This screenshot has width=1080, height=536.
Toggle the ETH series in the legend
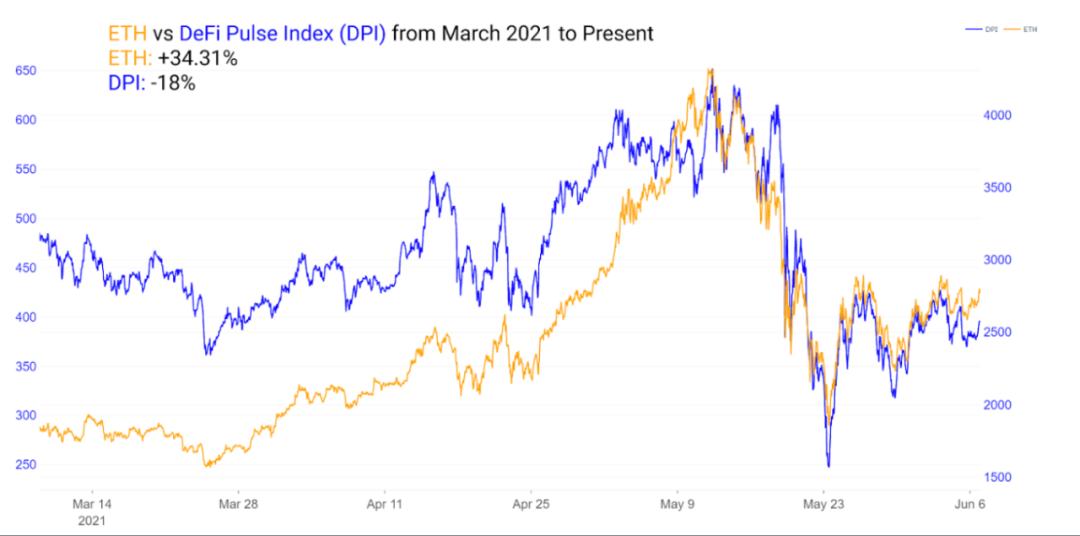pos(1020,29)
